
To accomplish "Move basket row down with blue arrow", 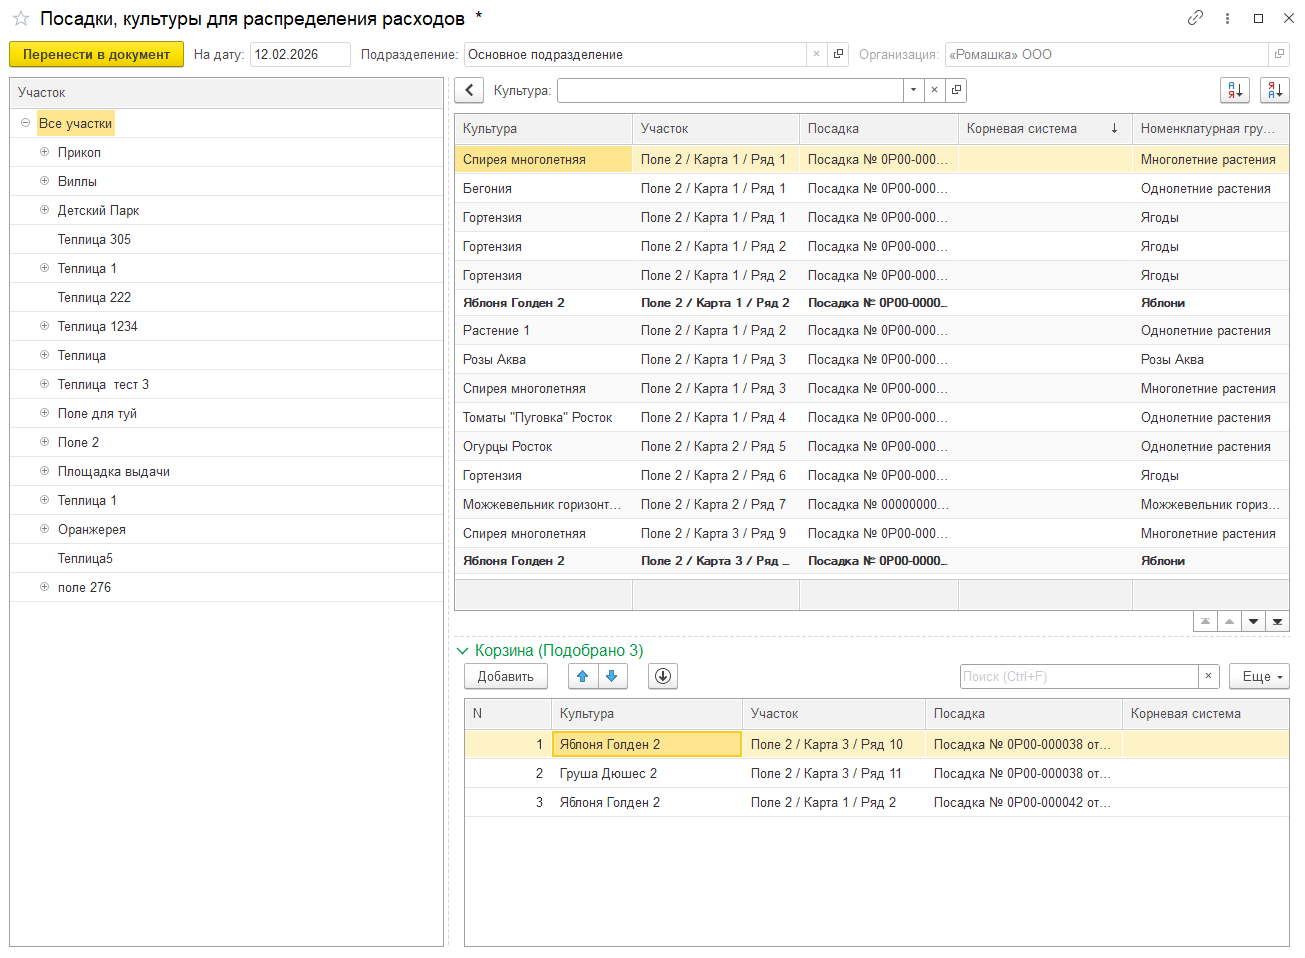I will click(x=612, y=677).
